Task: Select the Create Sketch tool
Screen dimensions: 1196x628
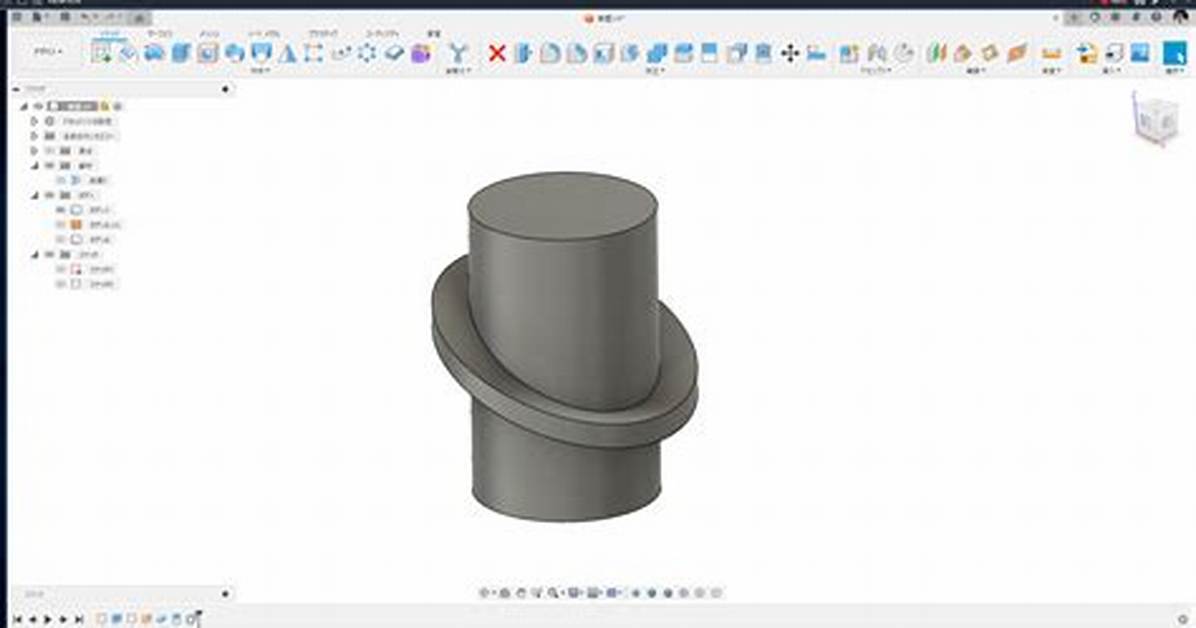Action: pyautogui.click(x=101, y=53)
